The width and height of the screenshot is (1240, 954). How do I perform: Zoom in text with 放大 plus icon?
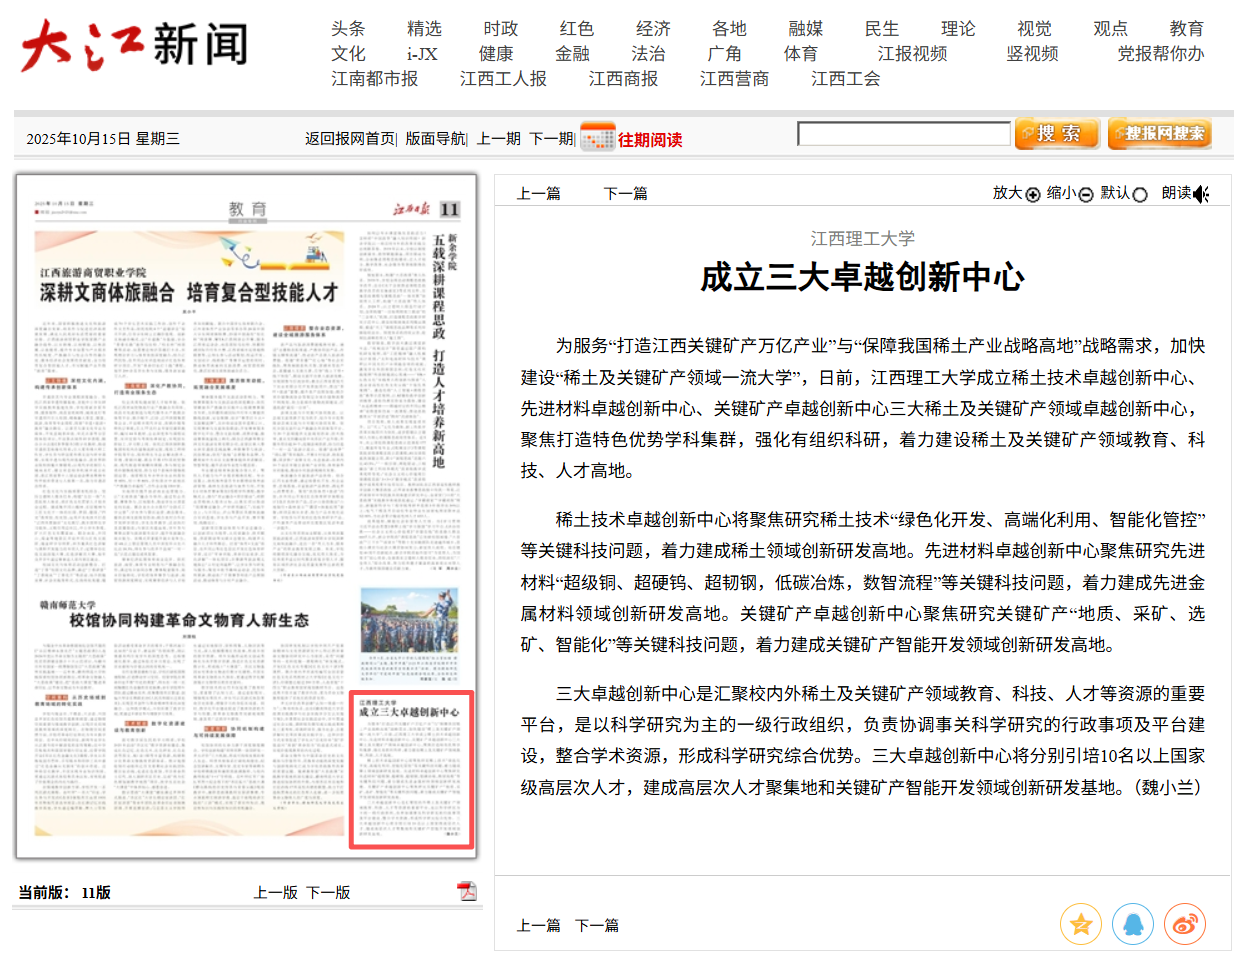1033,194
